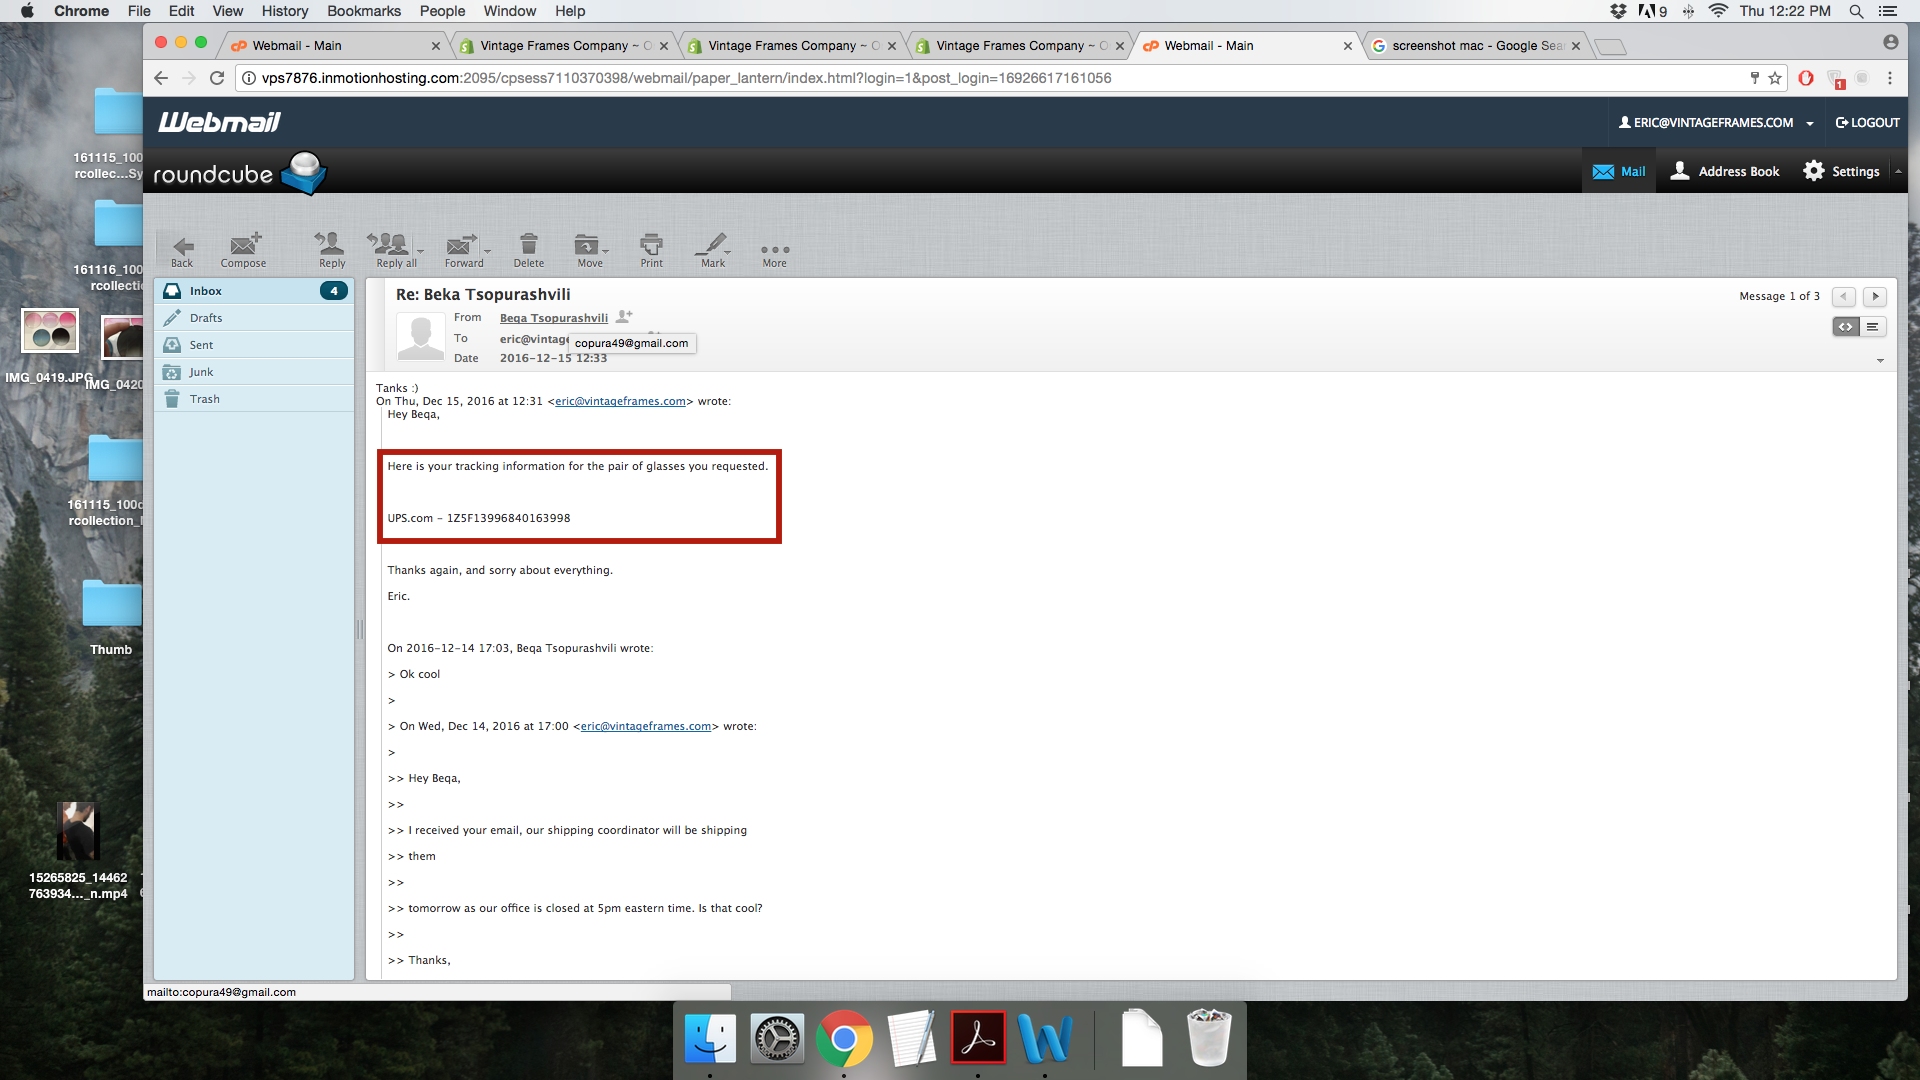1920x1080 pixels.
Task: Go back using the Roundcube Back icon
Action: click(x=182, y=250)
